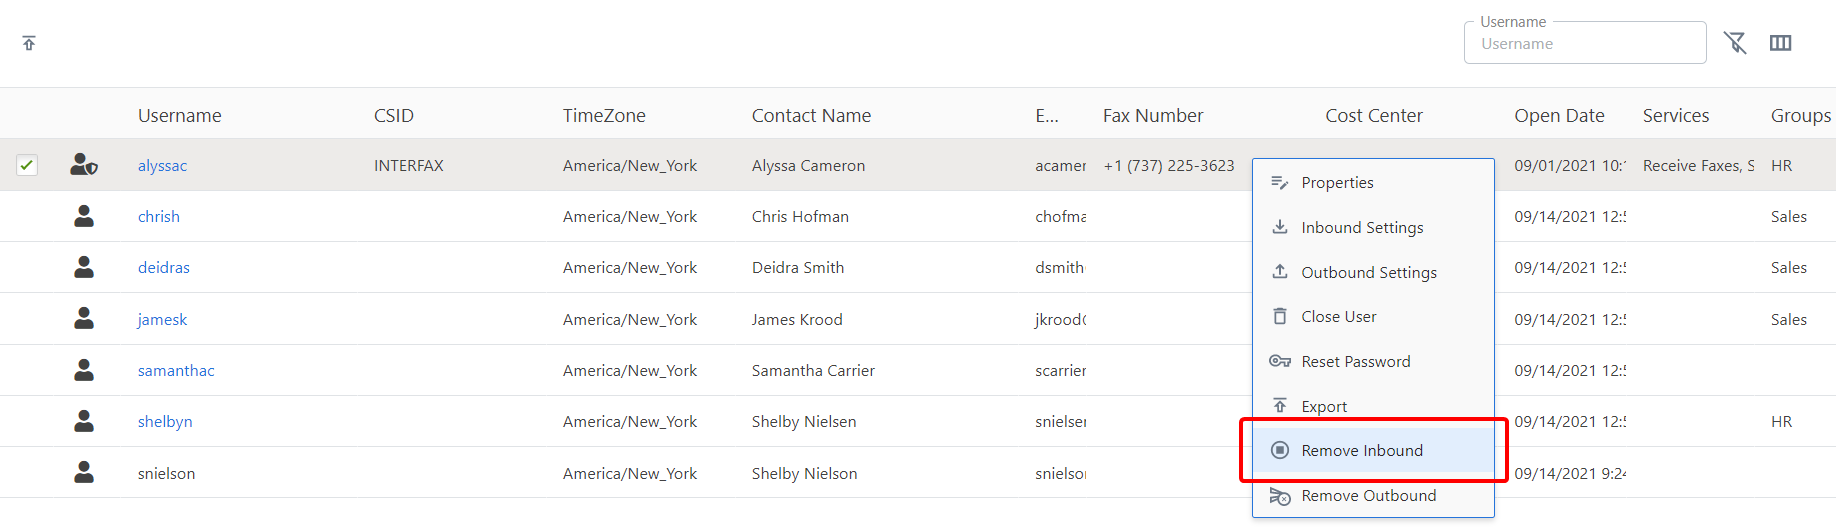1836x530 pixels.
Task: Click the user icon beside deidras
Action: (x=84, y=267)
